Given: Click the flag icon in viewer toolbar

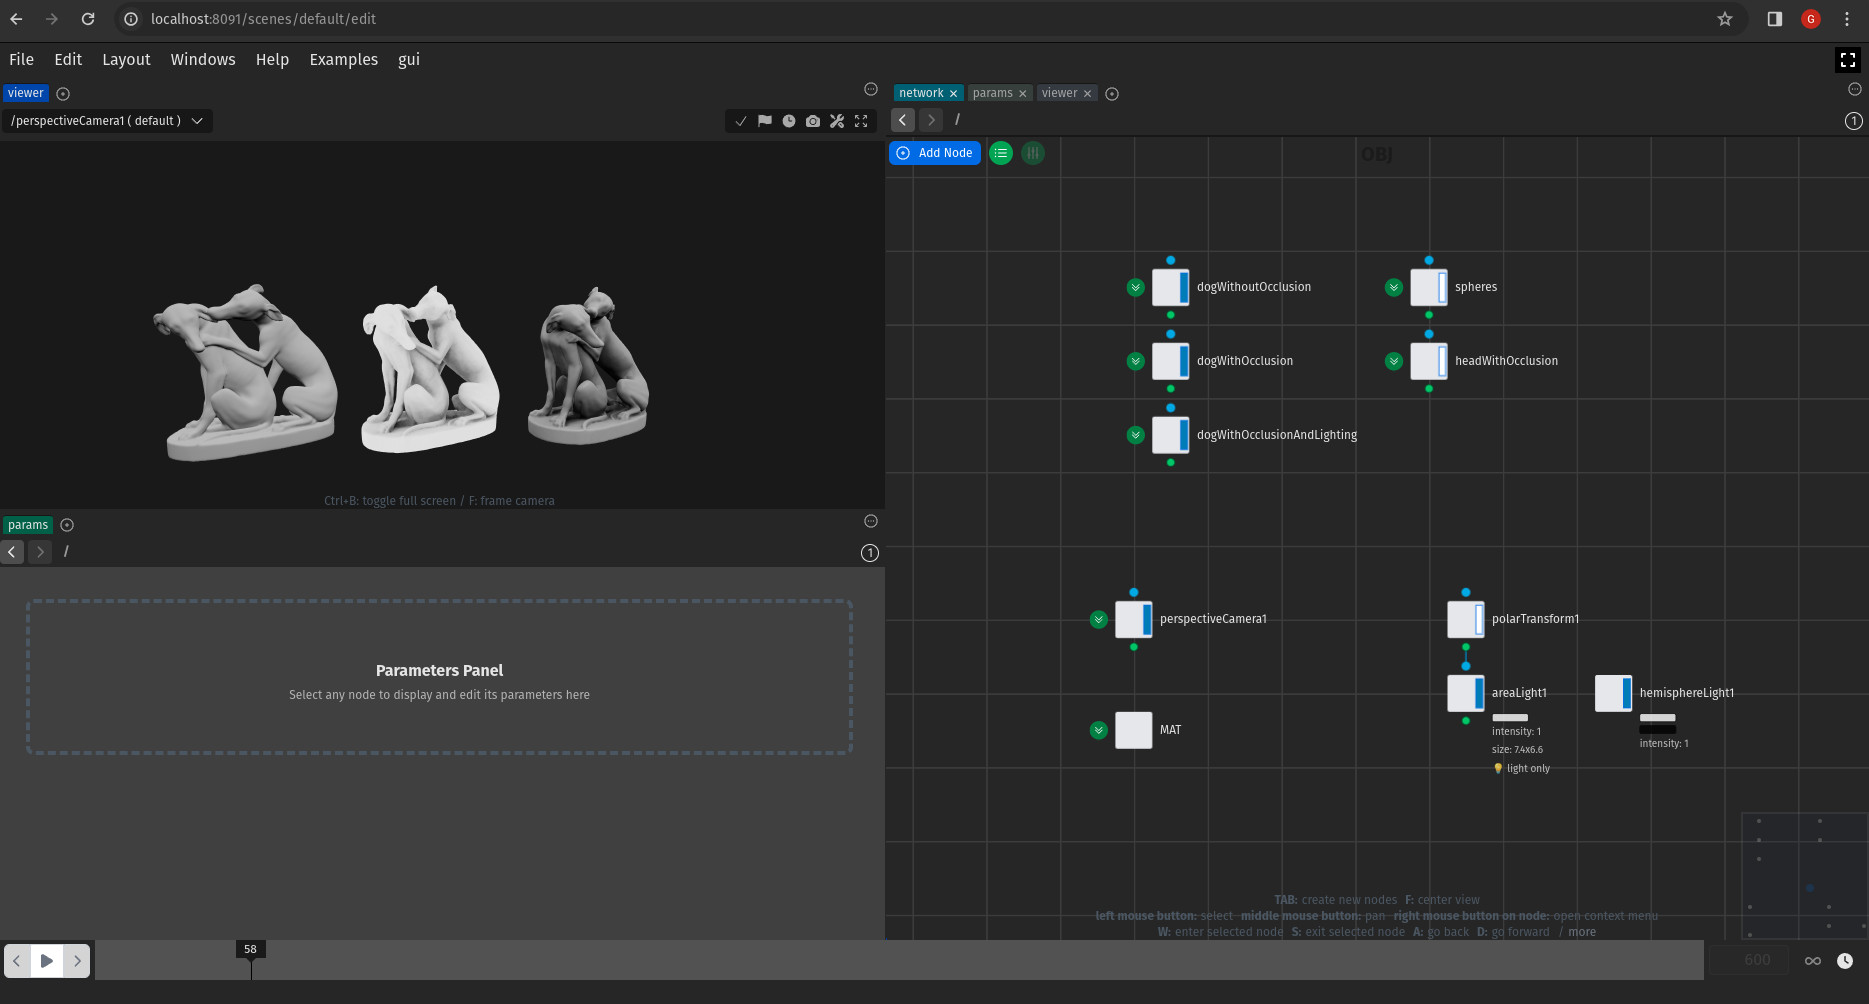Looking at the screenshot, I should coord(765,121).
